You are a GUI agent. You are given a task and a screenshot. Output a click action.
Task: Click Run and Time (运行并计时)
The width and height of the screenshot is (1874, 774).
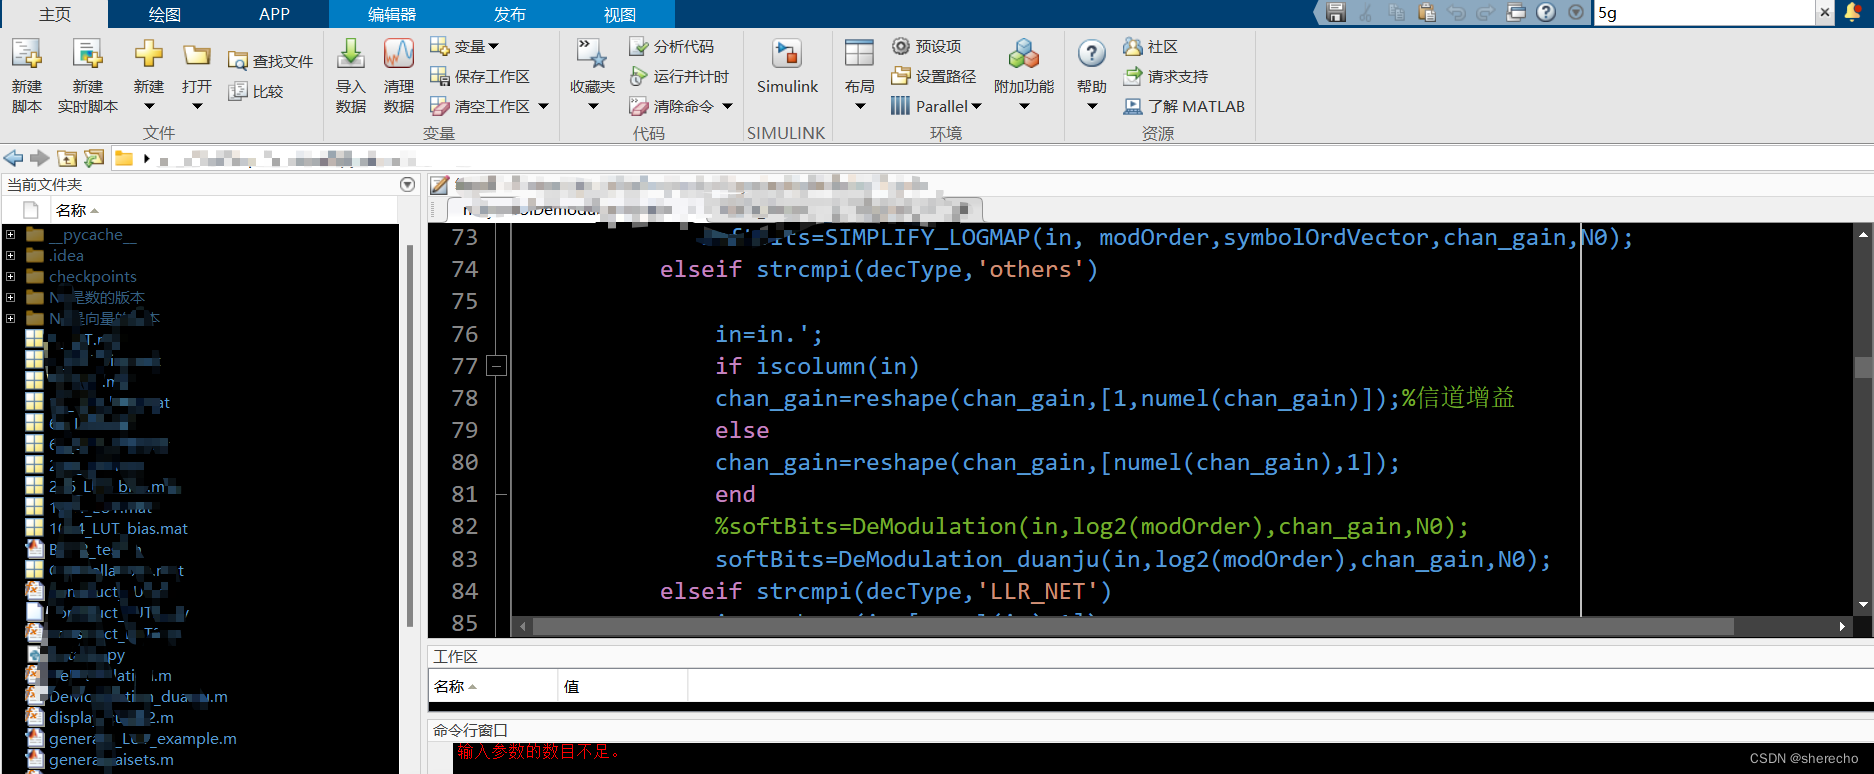pos(679,76)
